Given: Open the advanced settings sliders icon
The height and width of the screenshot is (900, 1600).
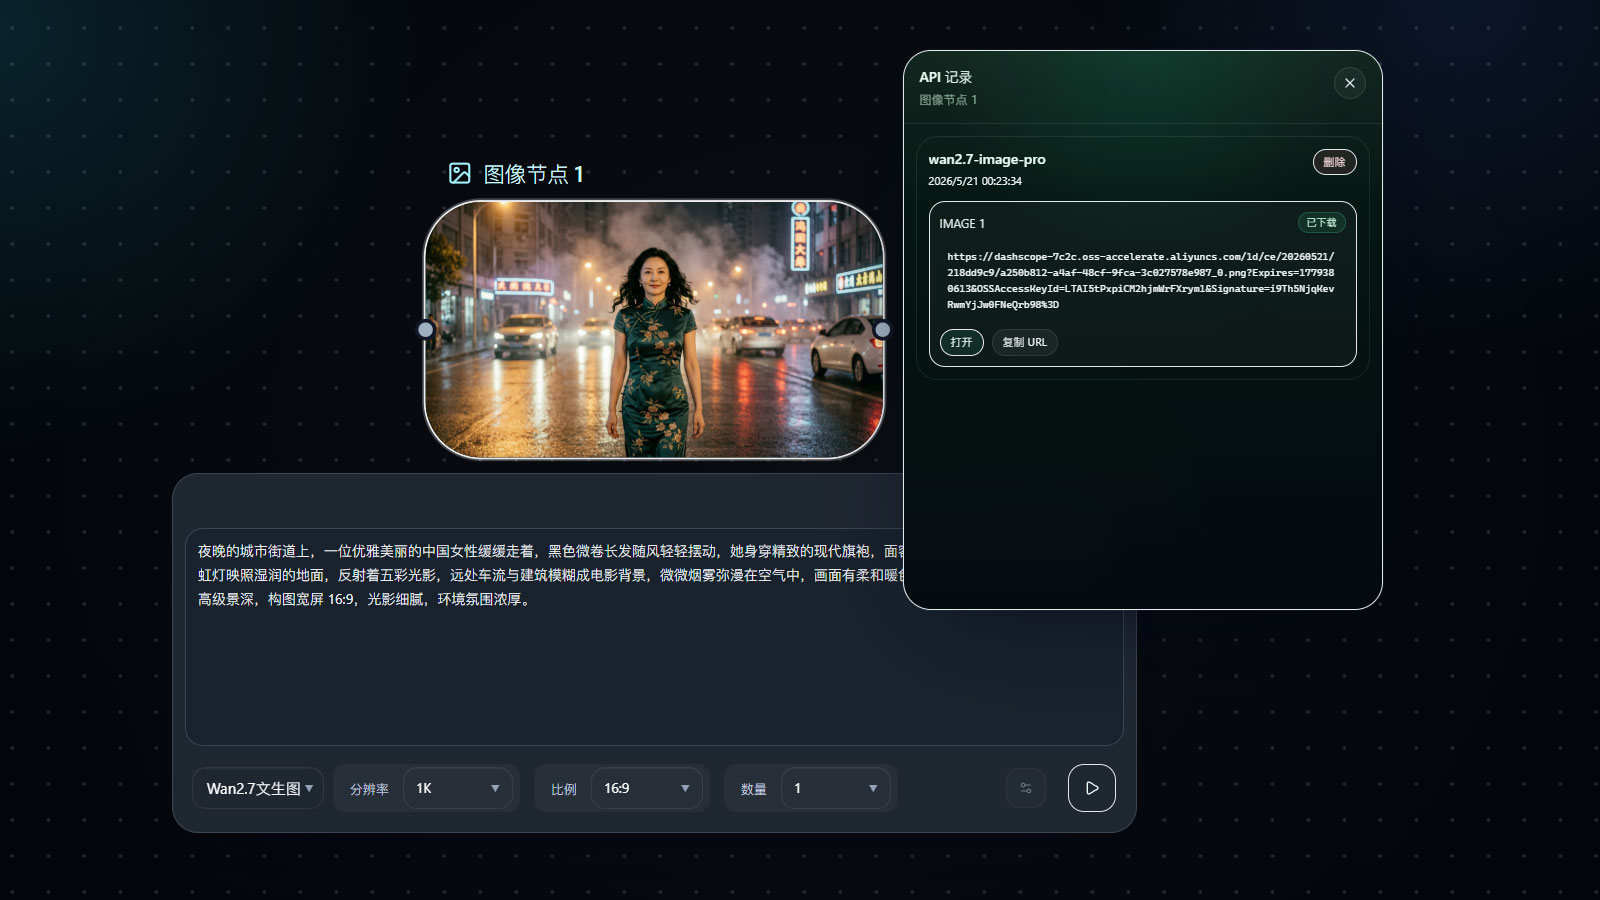Looking at the screenshot, I should pyautogui.click(x=1025, y=788).
